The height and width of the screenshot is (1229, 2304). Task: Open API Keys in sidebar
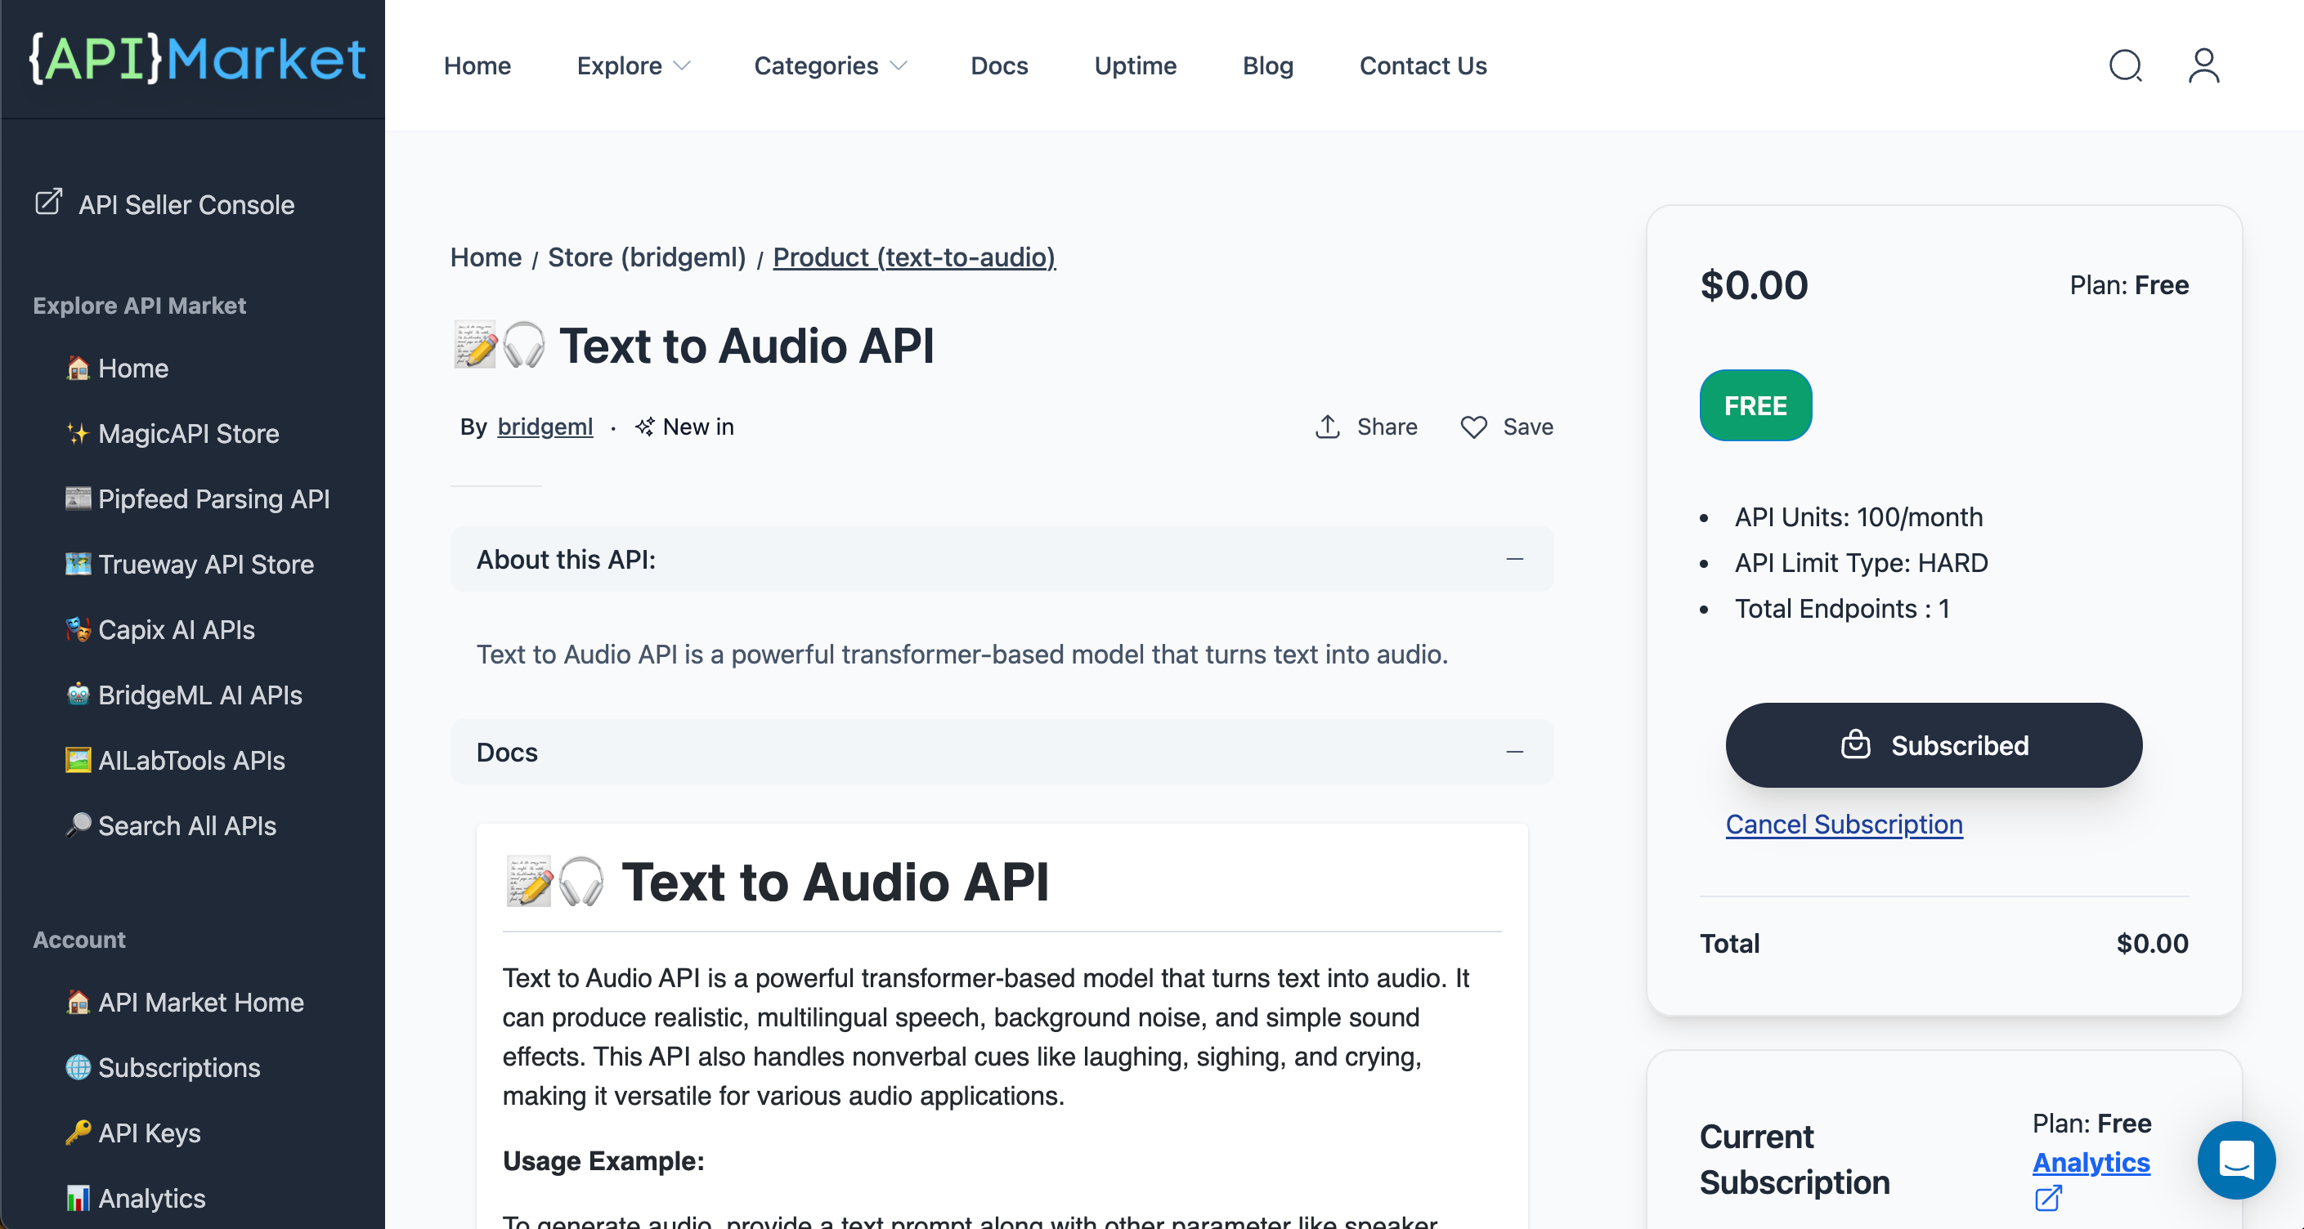(149, 1133)
